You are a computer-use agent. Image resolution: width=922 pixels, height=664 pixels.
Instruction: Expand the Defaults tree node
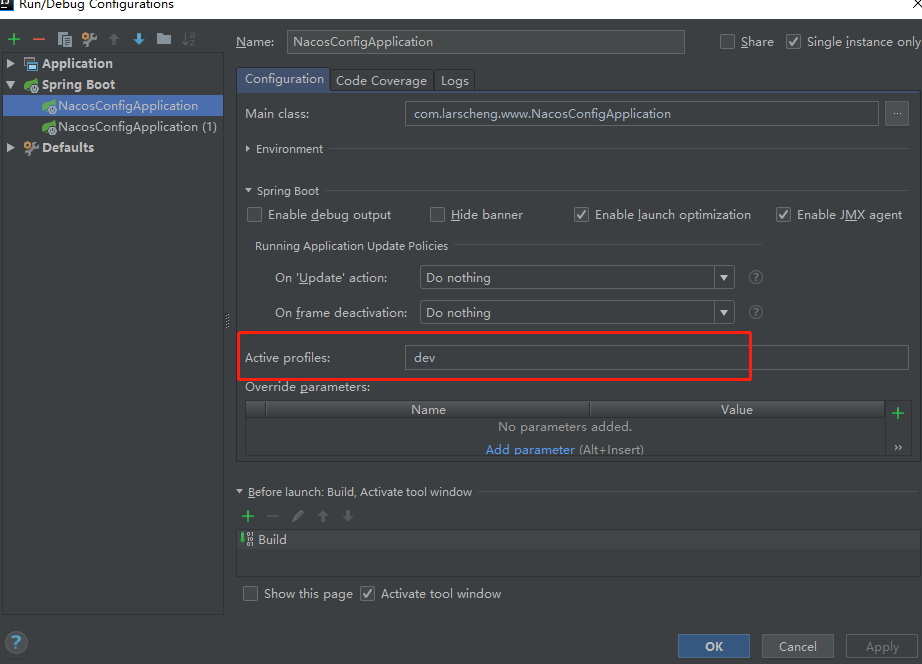tap(11, 147)
